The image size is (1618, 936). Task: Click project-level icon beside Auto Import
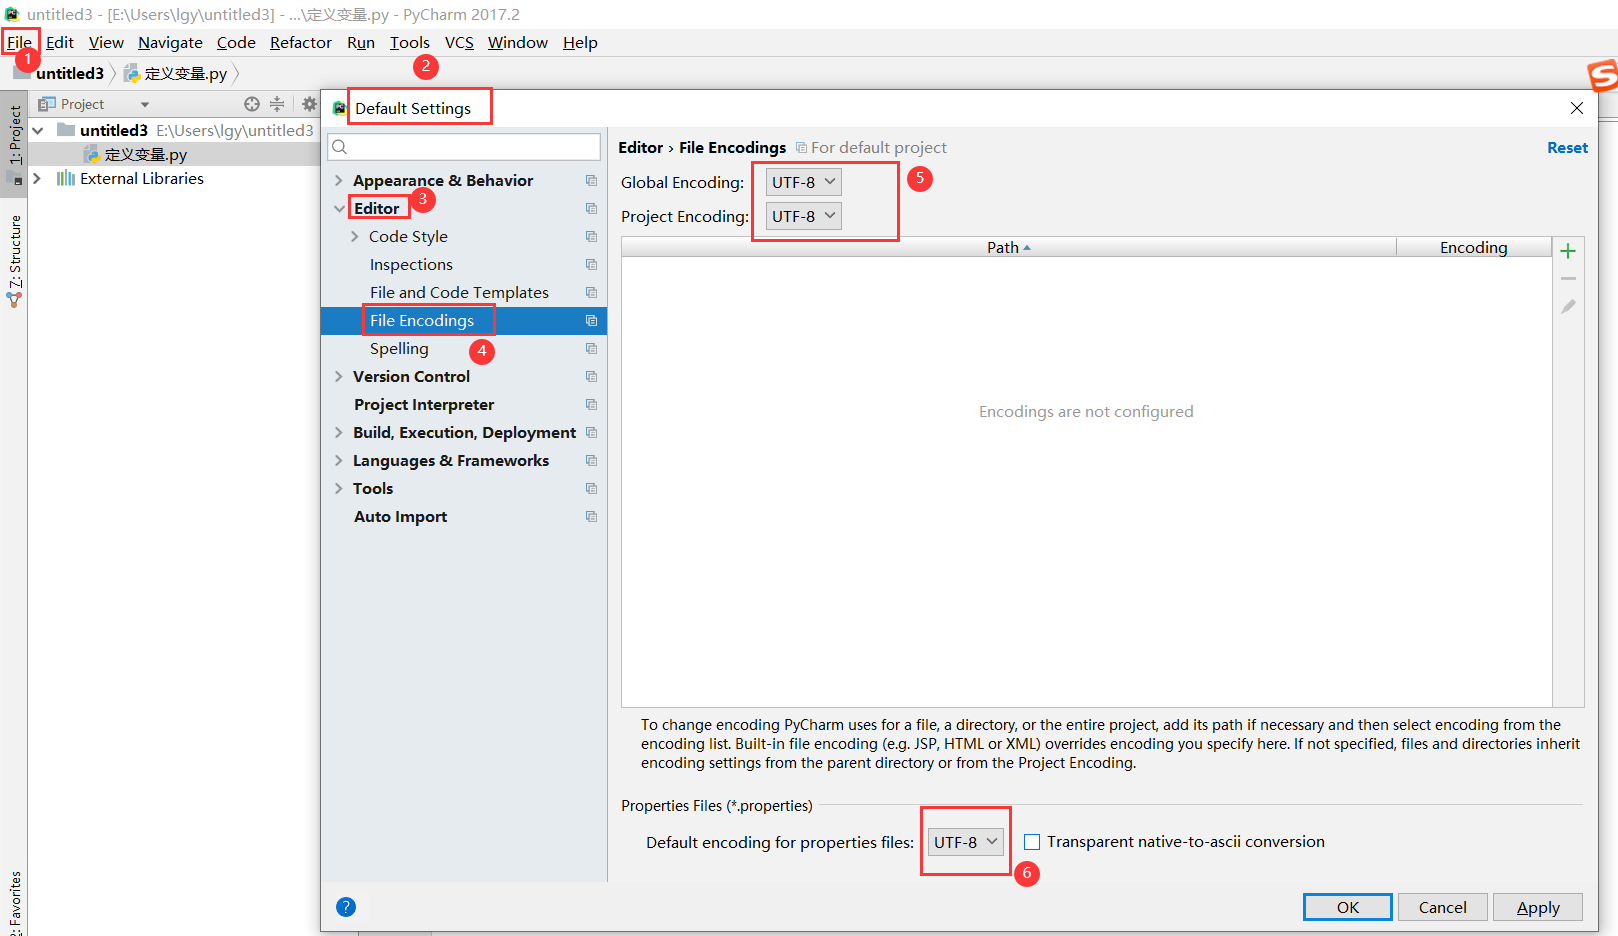coord(591,516)
